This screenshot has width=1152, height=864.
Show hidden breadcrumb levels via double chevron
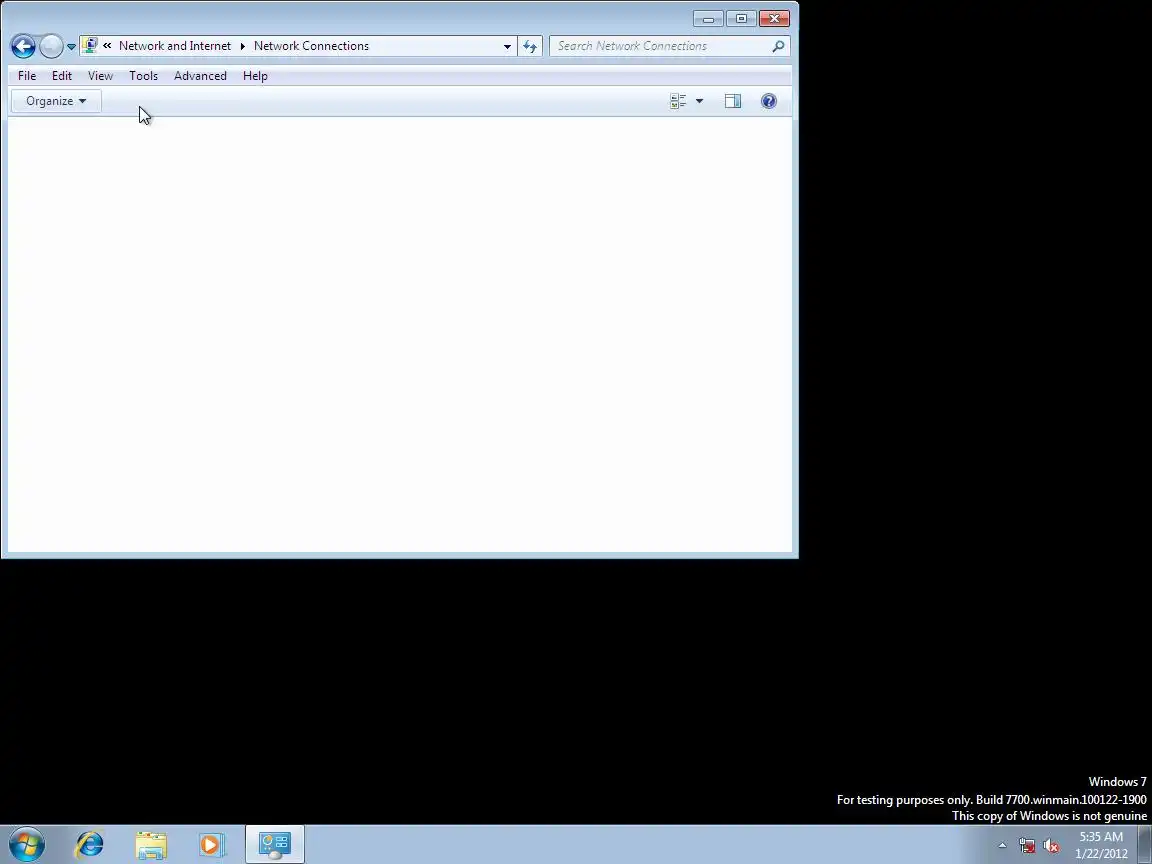click(x=107, y=46)
